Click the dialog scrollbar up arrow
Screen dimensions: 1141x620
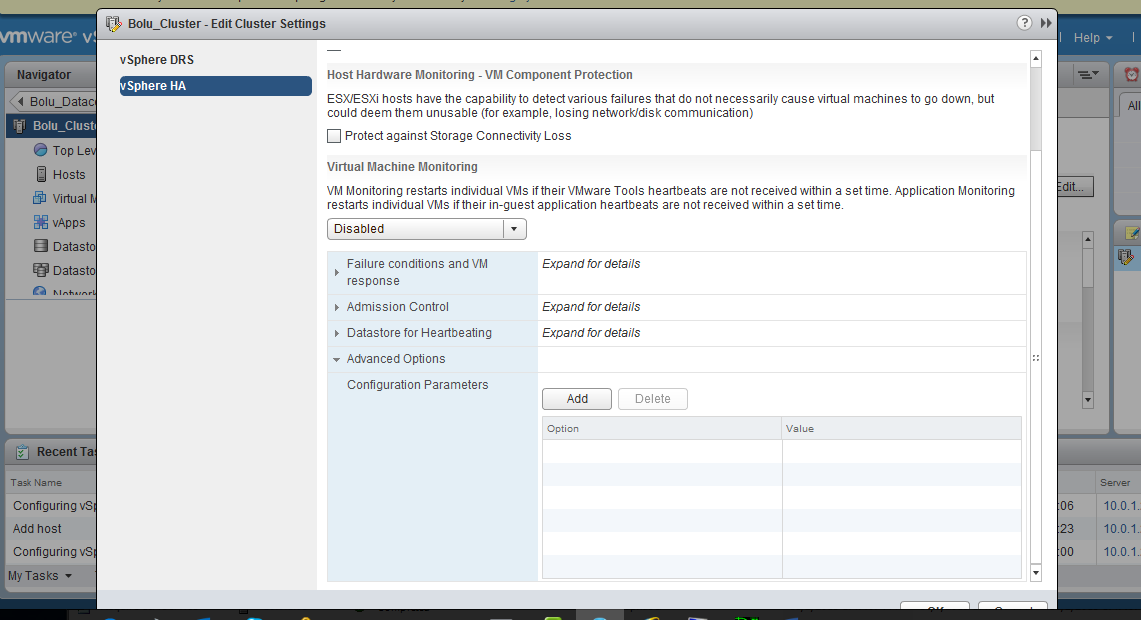pyautogui.click(x=1035, y=59)
